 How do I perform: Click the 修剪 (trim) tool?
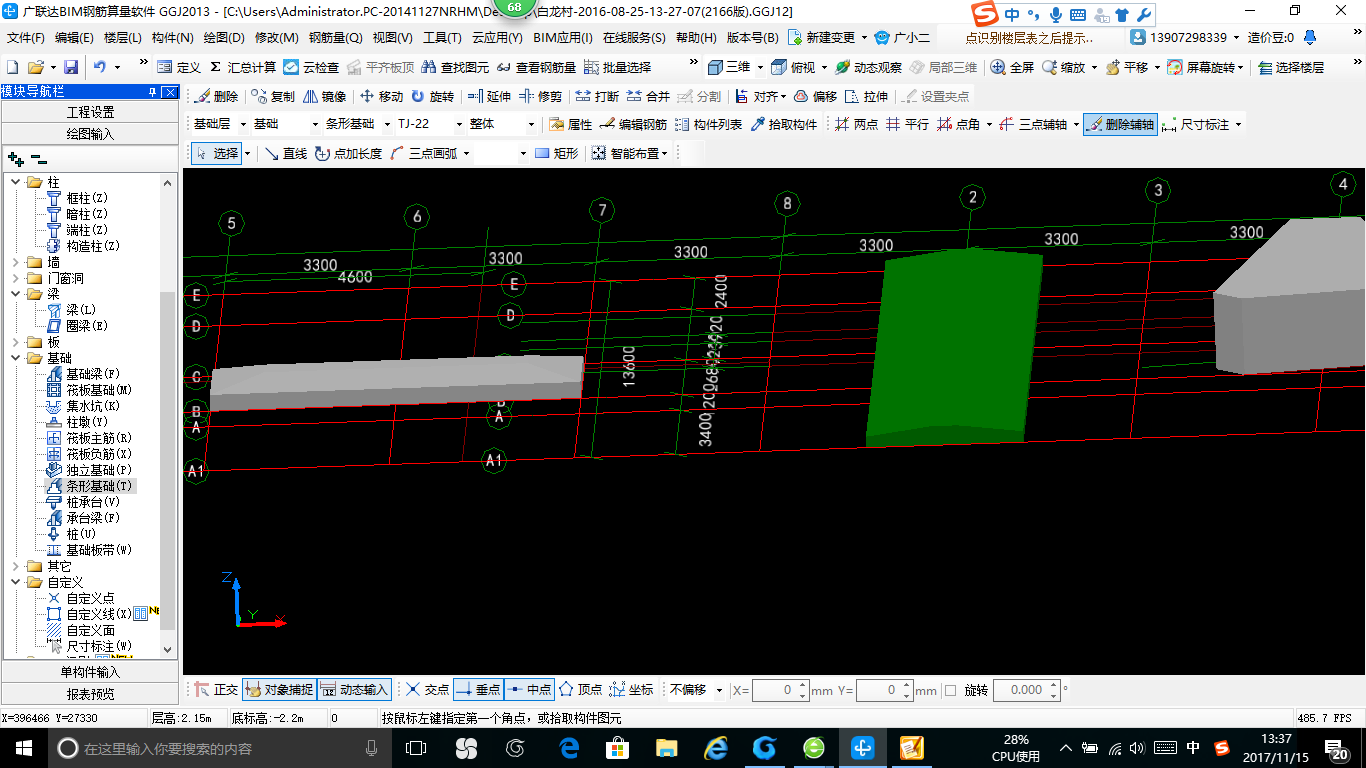pyautogui.click(x=540, y=97)
